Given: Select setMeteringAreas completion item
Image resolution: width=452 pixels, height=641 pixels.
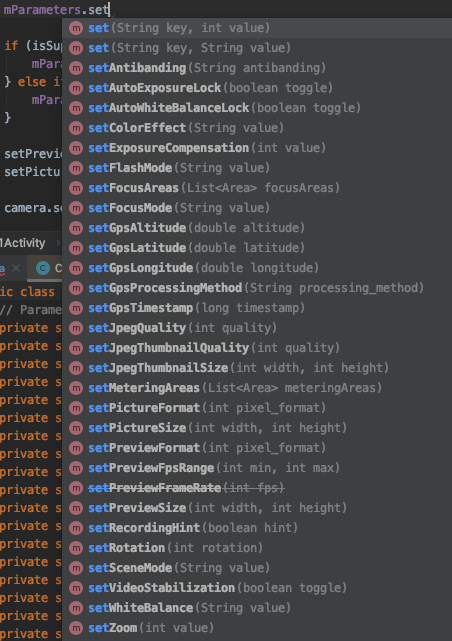Looking at the screenshot, I should pos(257,388).
